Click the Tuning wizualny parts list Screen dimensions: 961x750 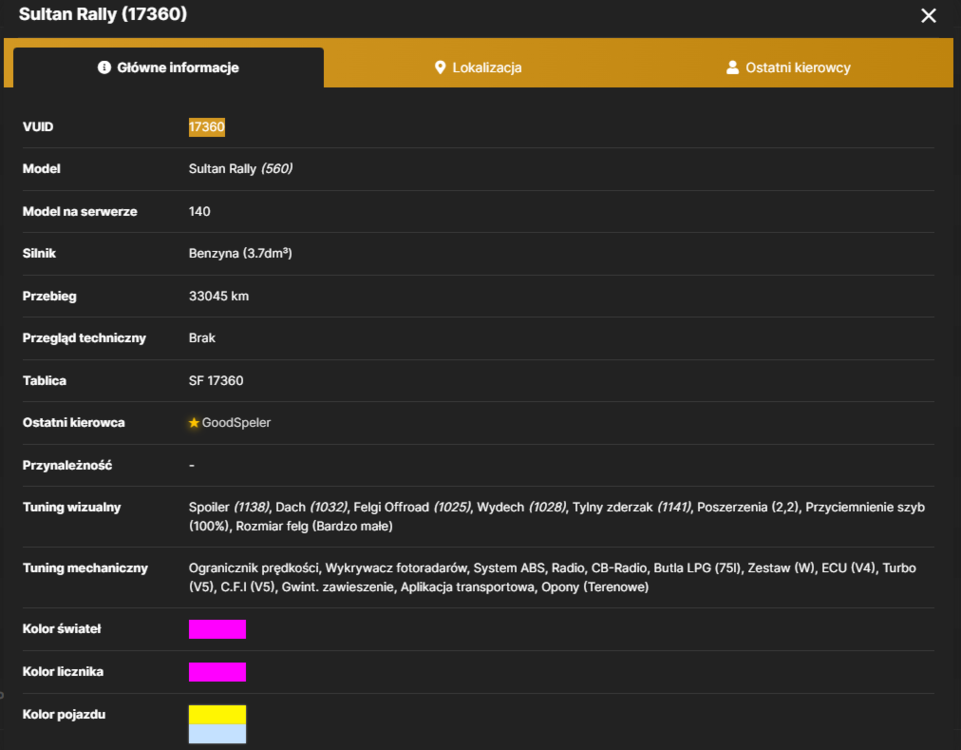556,517
